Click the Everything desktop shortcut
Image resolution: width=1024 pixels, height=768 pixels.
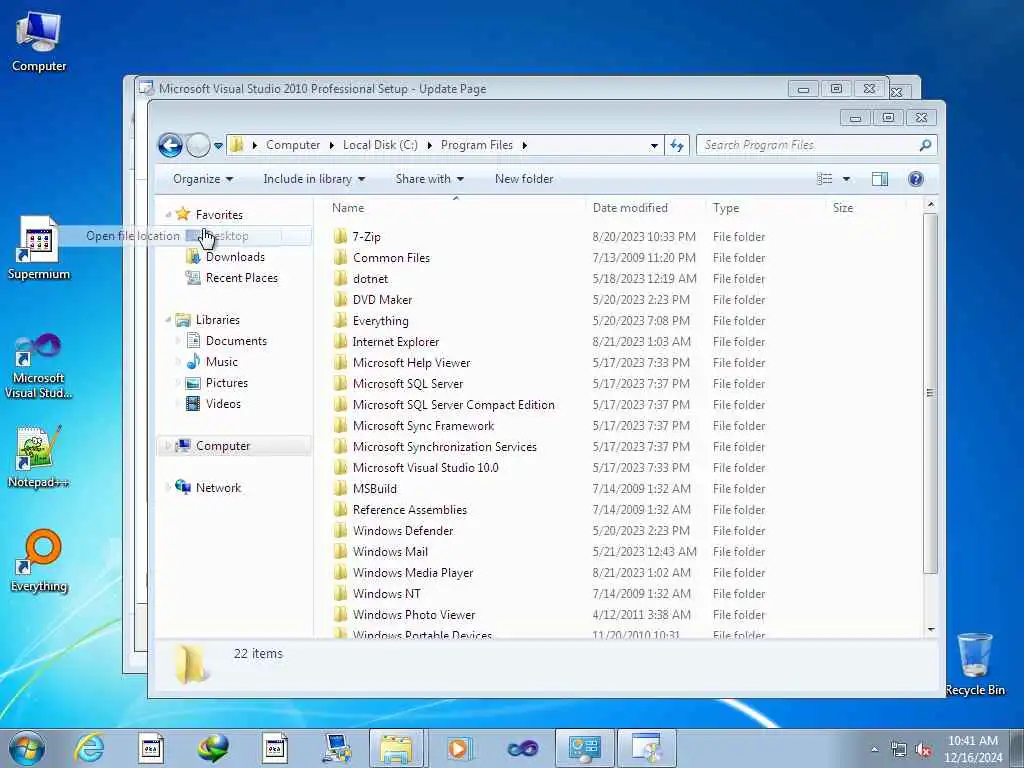39,561
